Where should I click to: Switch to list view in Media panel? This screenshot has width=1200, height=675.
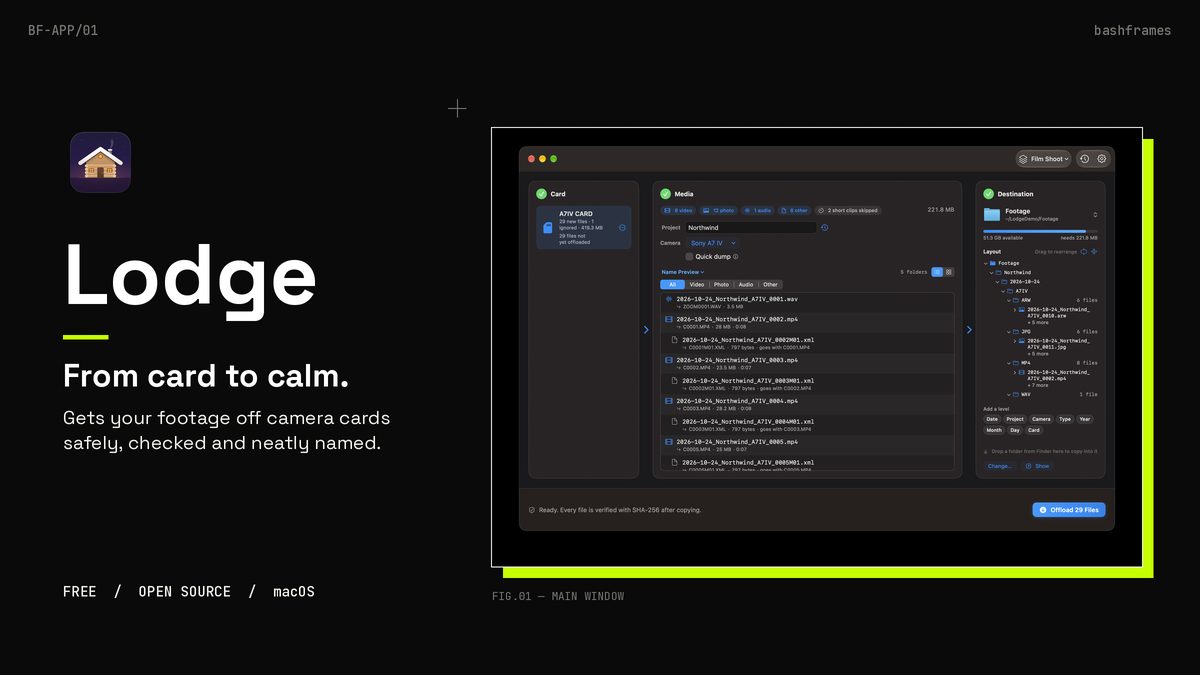[x=937, y=272]
